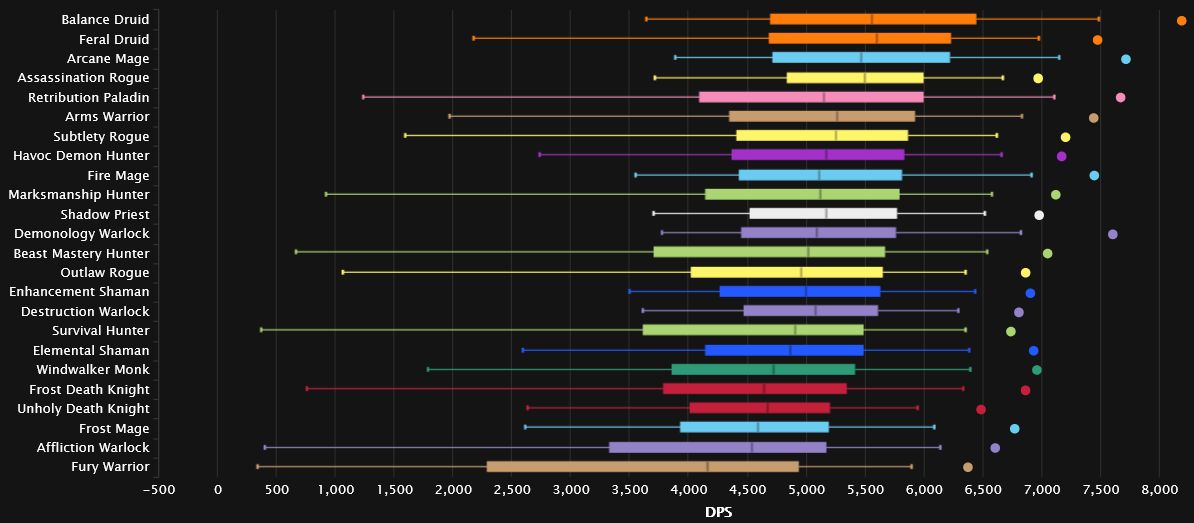Select the Arcane Mage box plot bar
This screenshot has height=523, width=1194.
click(x=860, y=58)
